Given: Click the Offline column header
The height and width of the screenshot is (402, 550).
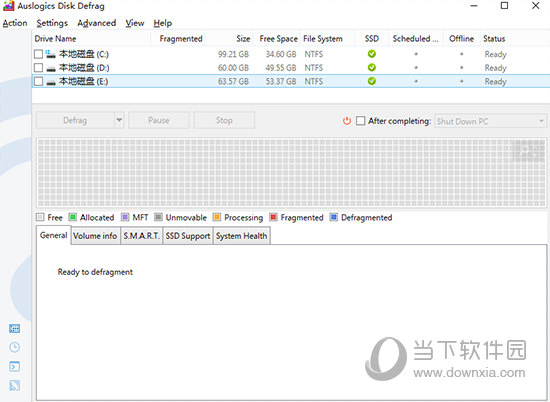Looking at the screenshot, I should point(461,39).
